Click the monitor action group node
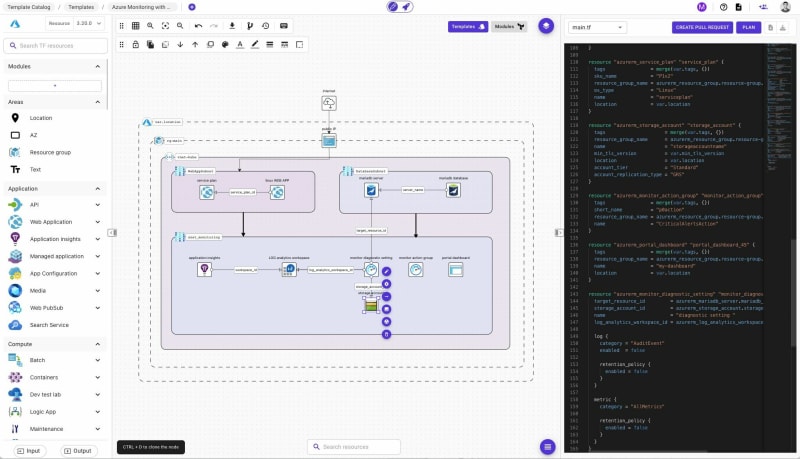Screen dimensions: 800x459 point(416,269)
